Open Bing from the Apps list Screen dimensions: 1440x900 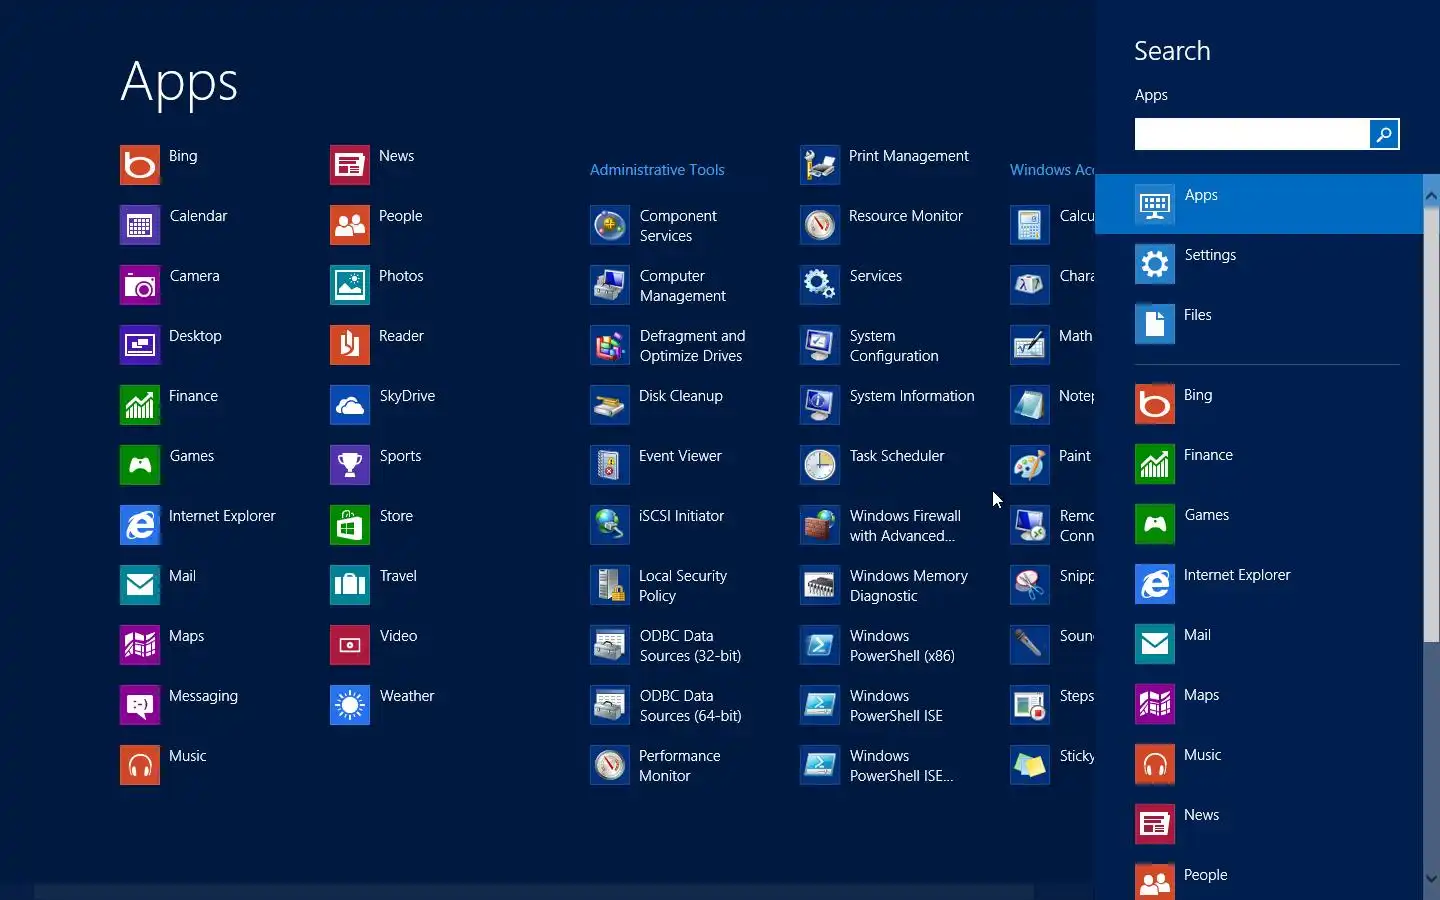tap(140, 165)
